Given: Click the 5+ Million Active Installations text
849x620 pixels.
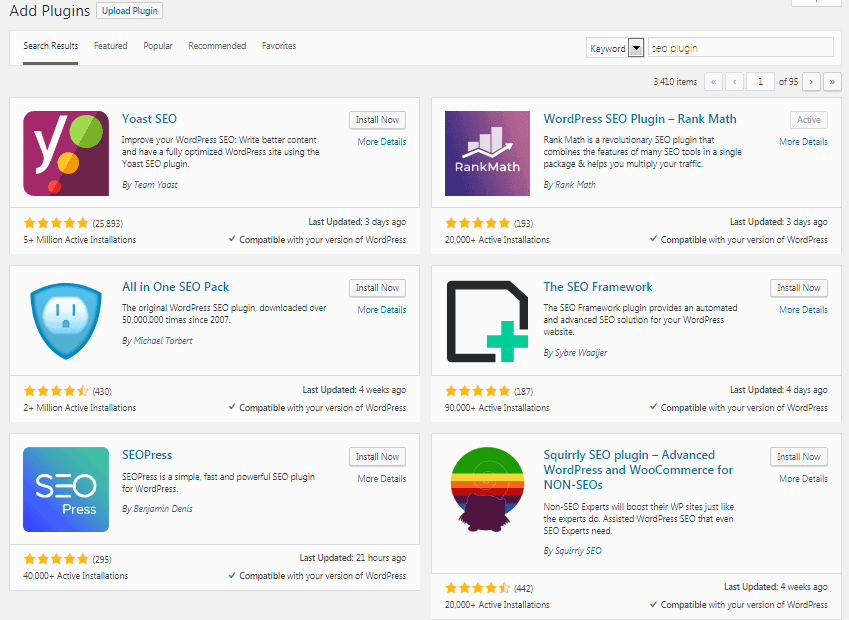Looking at the screenshot, I should [x=80, y=240].
